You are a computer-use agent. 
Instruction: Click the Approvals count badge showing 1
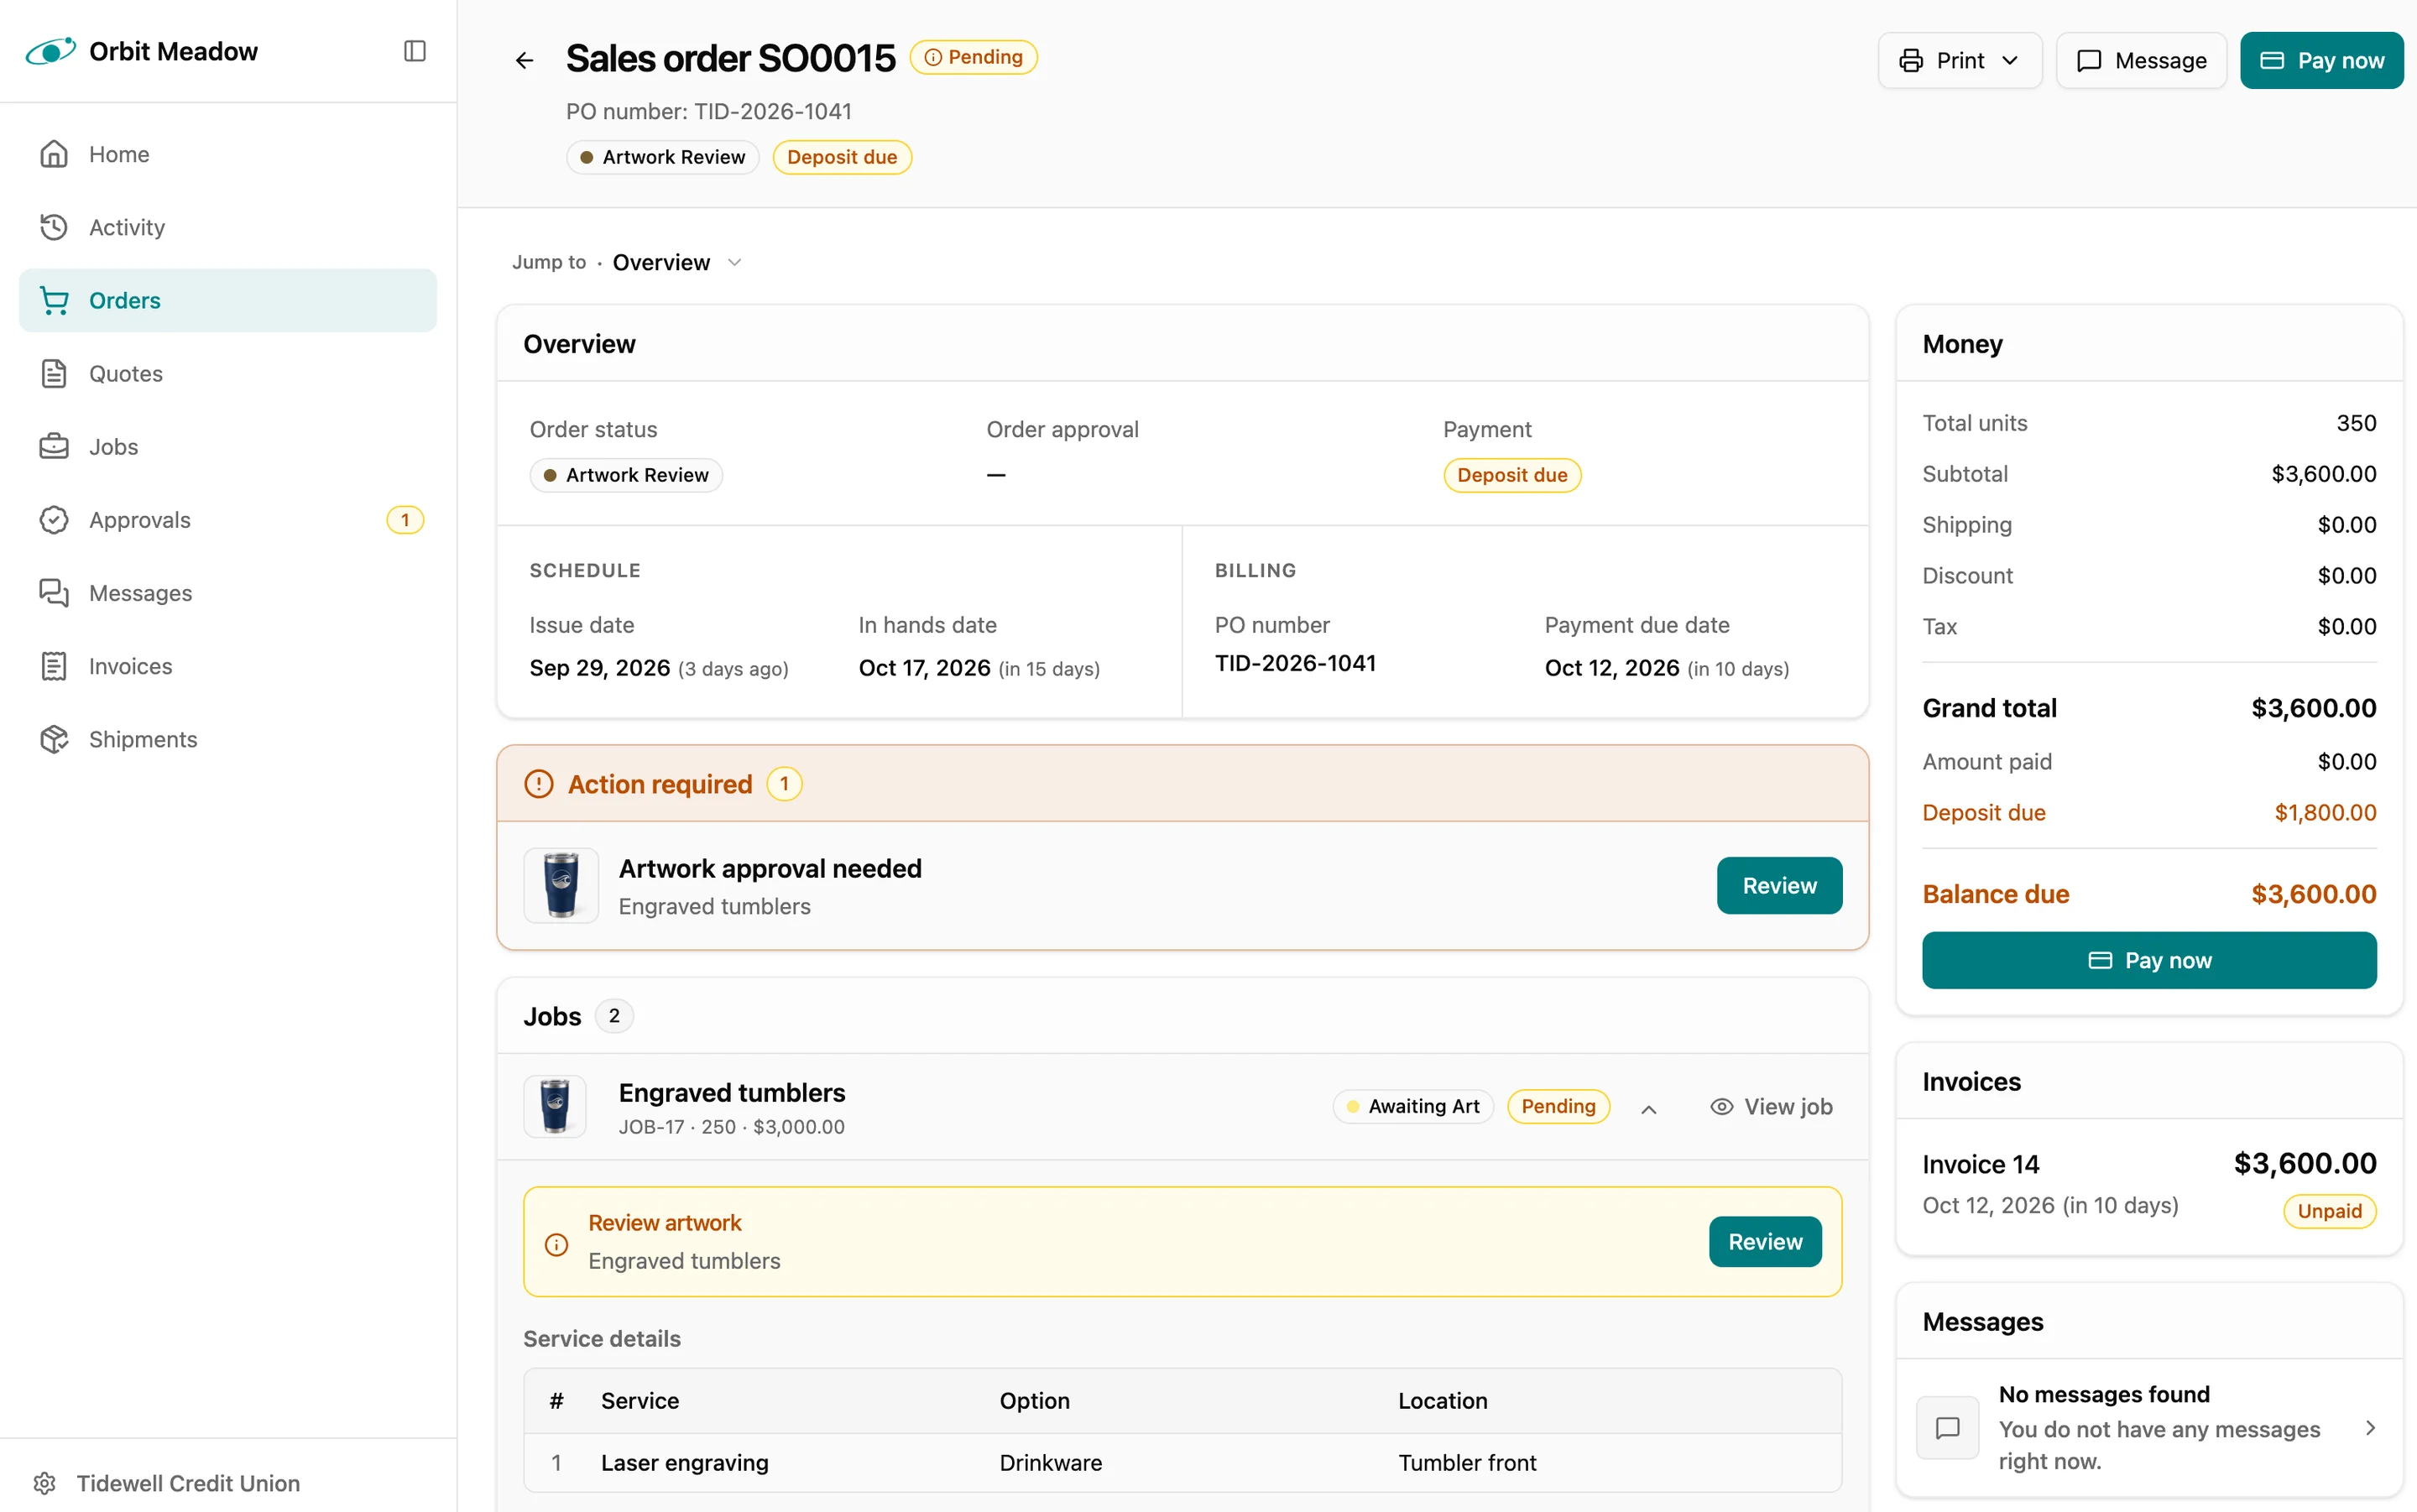pos(405,520)
